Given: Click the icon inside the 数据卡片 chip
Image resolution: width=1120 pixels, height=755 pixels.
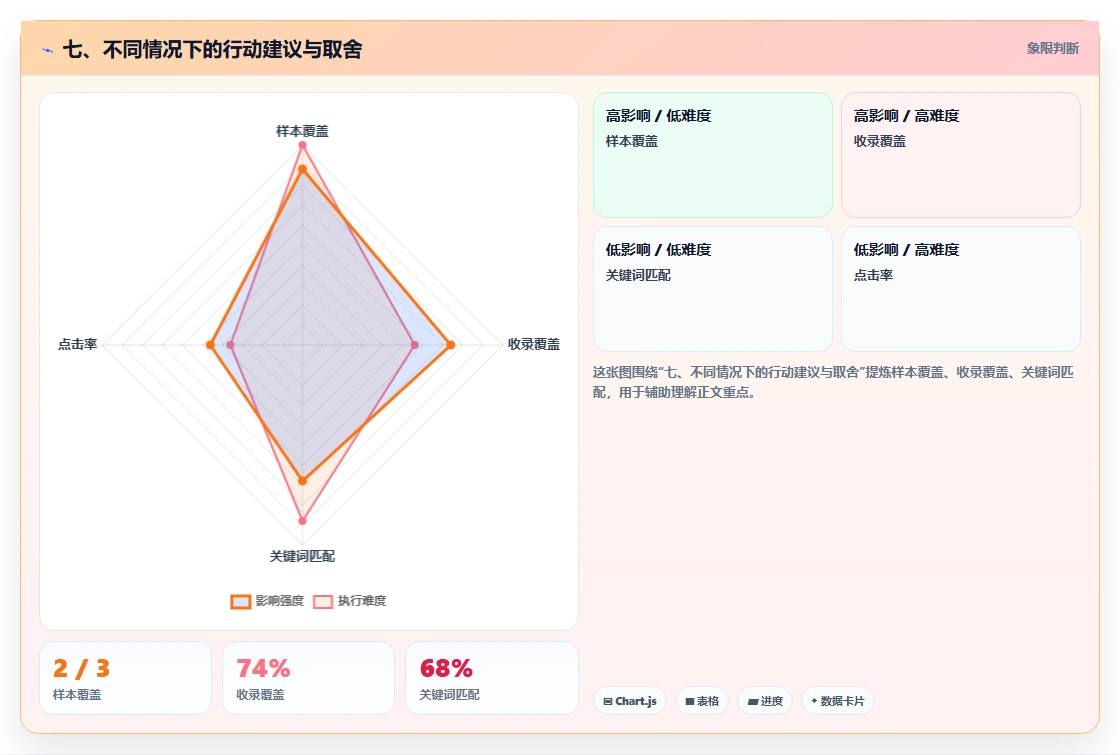Looking at the screenshot, I should pos(814,701).
